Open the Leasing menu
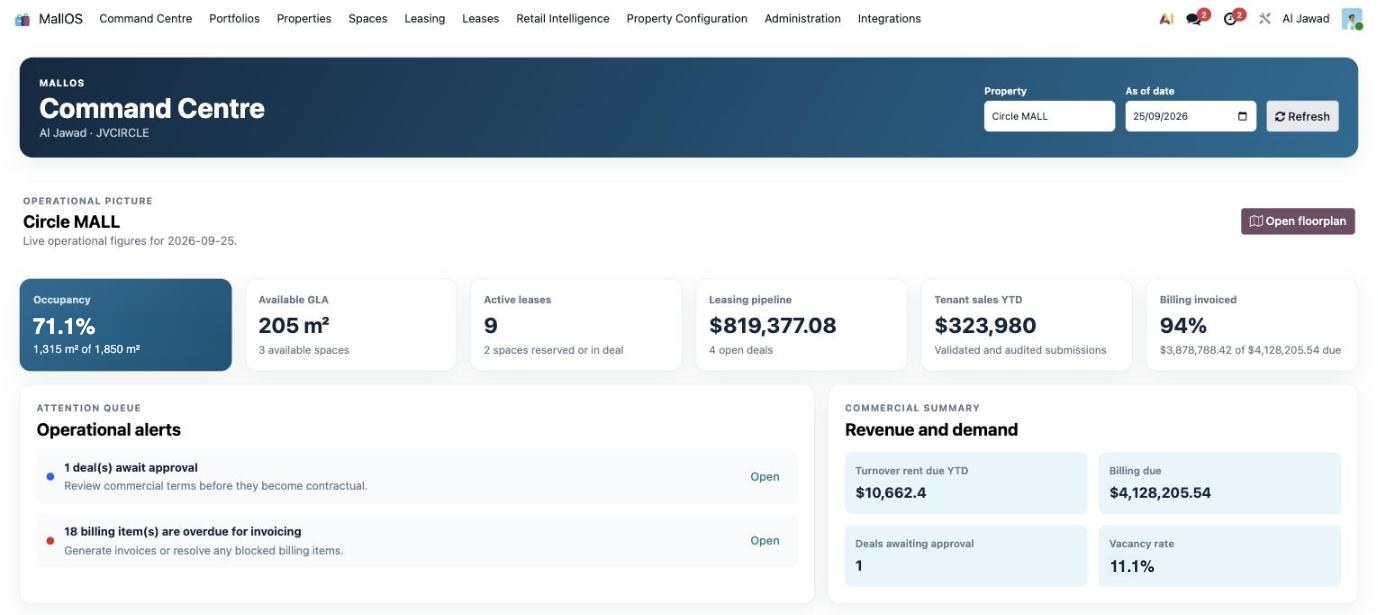The width and height of the screenshot is (1378, 615). point(425,19)
